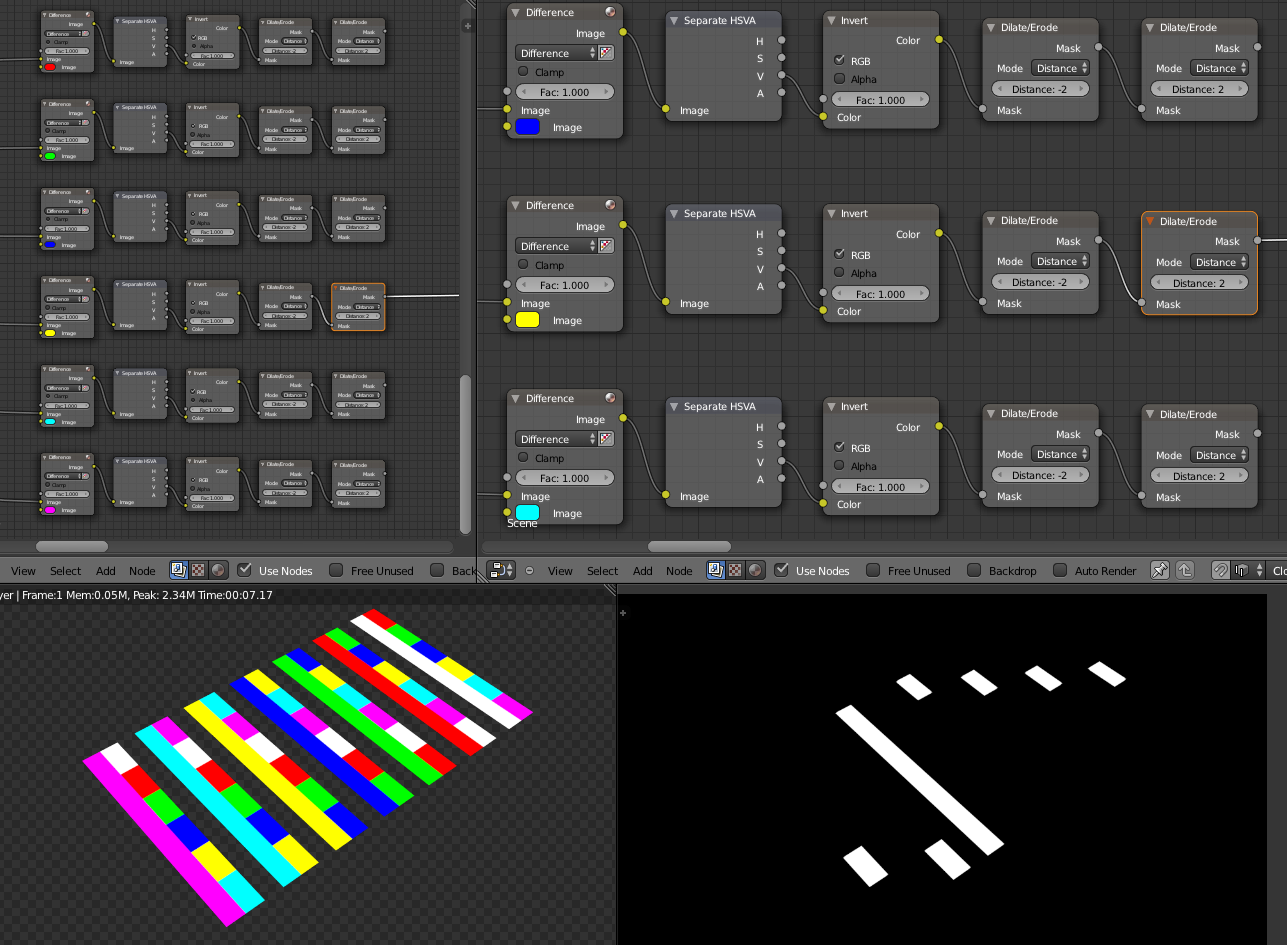The height and width of the screenshot is (945, 1287).
Task: Click Distance: 2 field on selected Dilate/Erode node
Action: click(1199, 283)
